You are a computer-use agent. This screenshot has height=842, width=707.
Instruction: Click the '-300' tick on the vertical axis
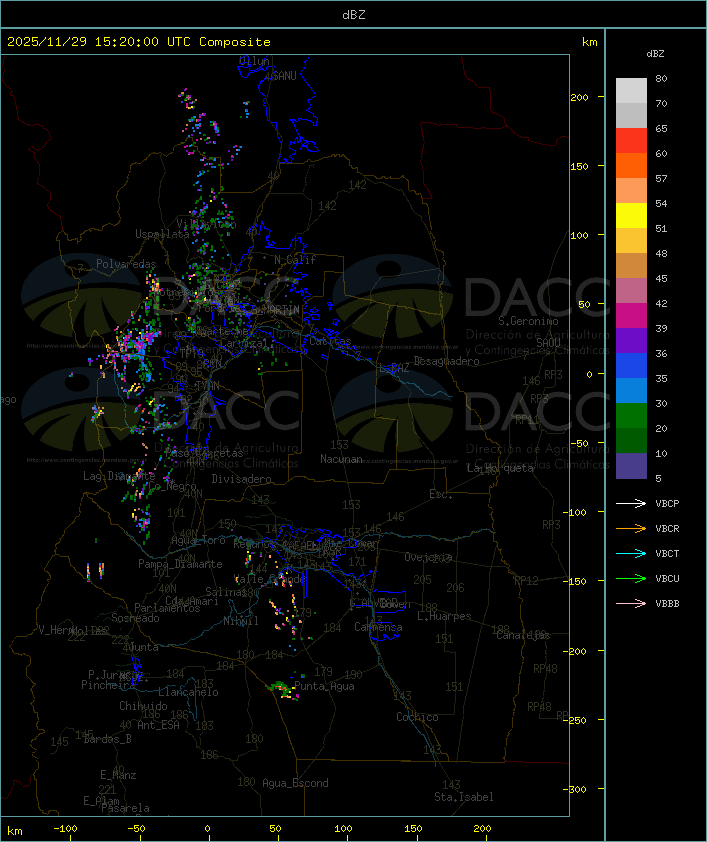pyautogui.click(x=576, y=789)
